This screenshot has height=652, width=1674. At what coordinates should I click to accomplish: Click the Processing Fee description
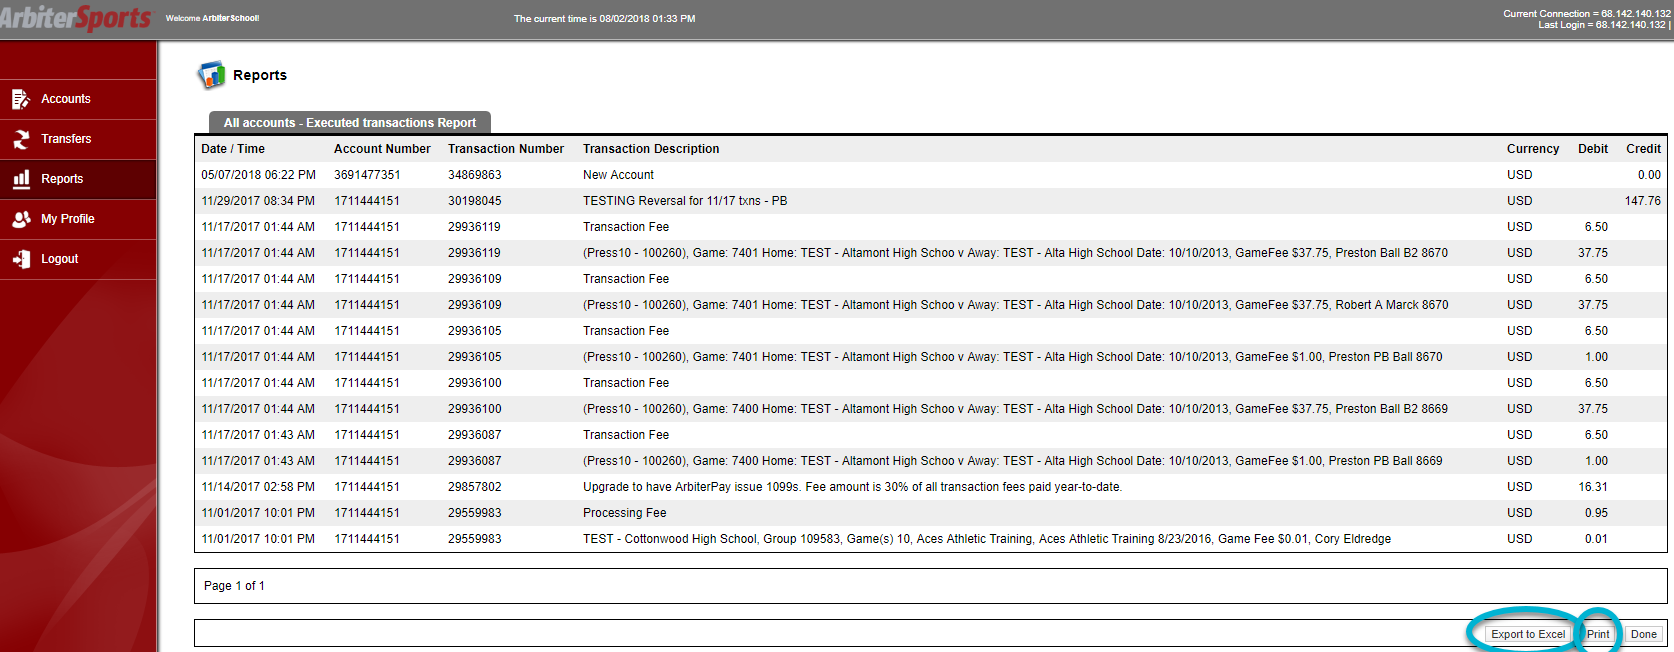click(624, 513)
